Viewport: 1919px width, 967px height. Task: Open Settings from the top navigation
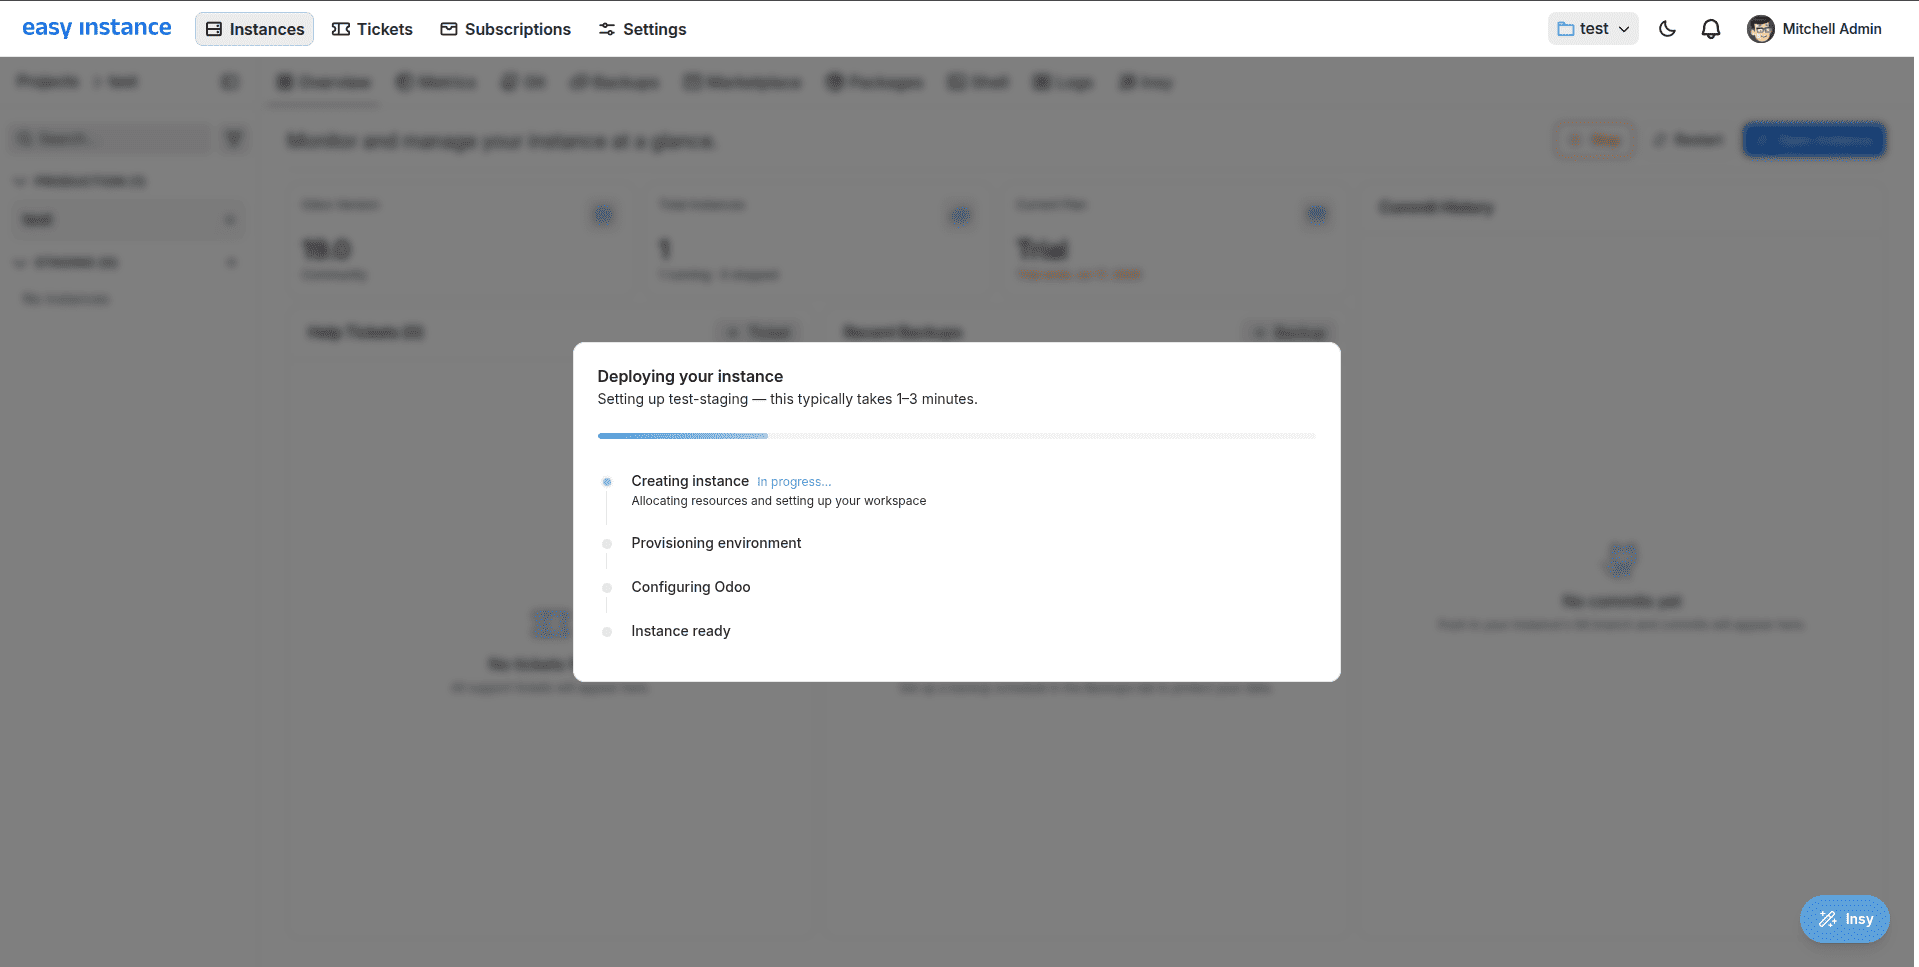click(x=643, y=29)
